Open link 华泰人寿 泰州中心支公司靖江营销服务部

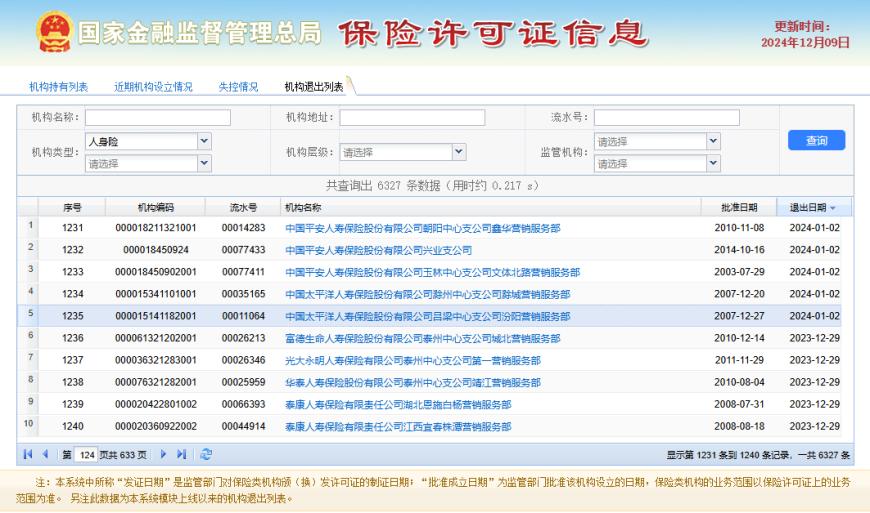(x=413, y=383)
